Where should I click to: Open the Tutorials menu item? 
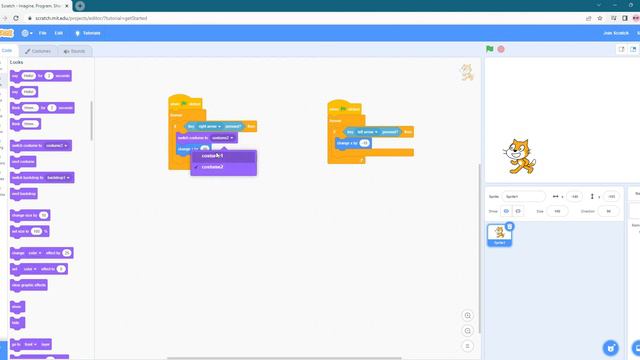point(88,33)
